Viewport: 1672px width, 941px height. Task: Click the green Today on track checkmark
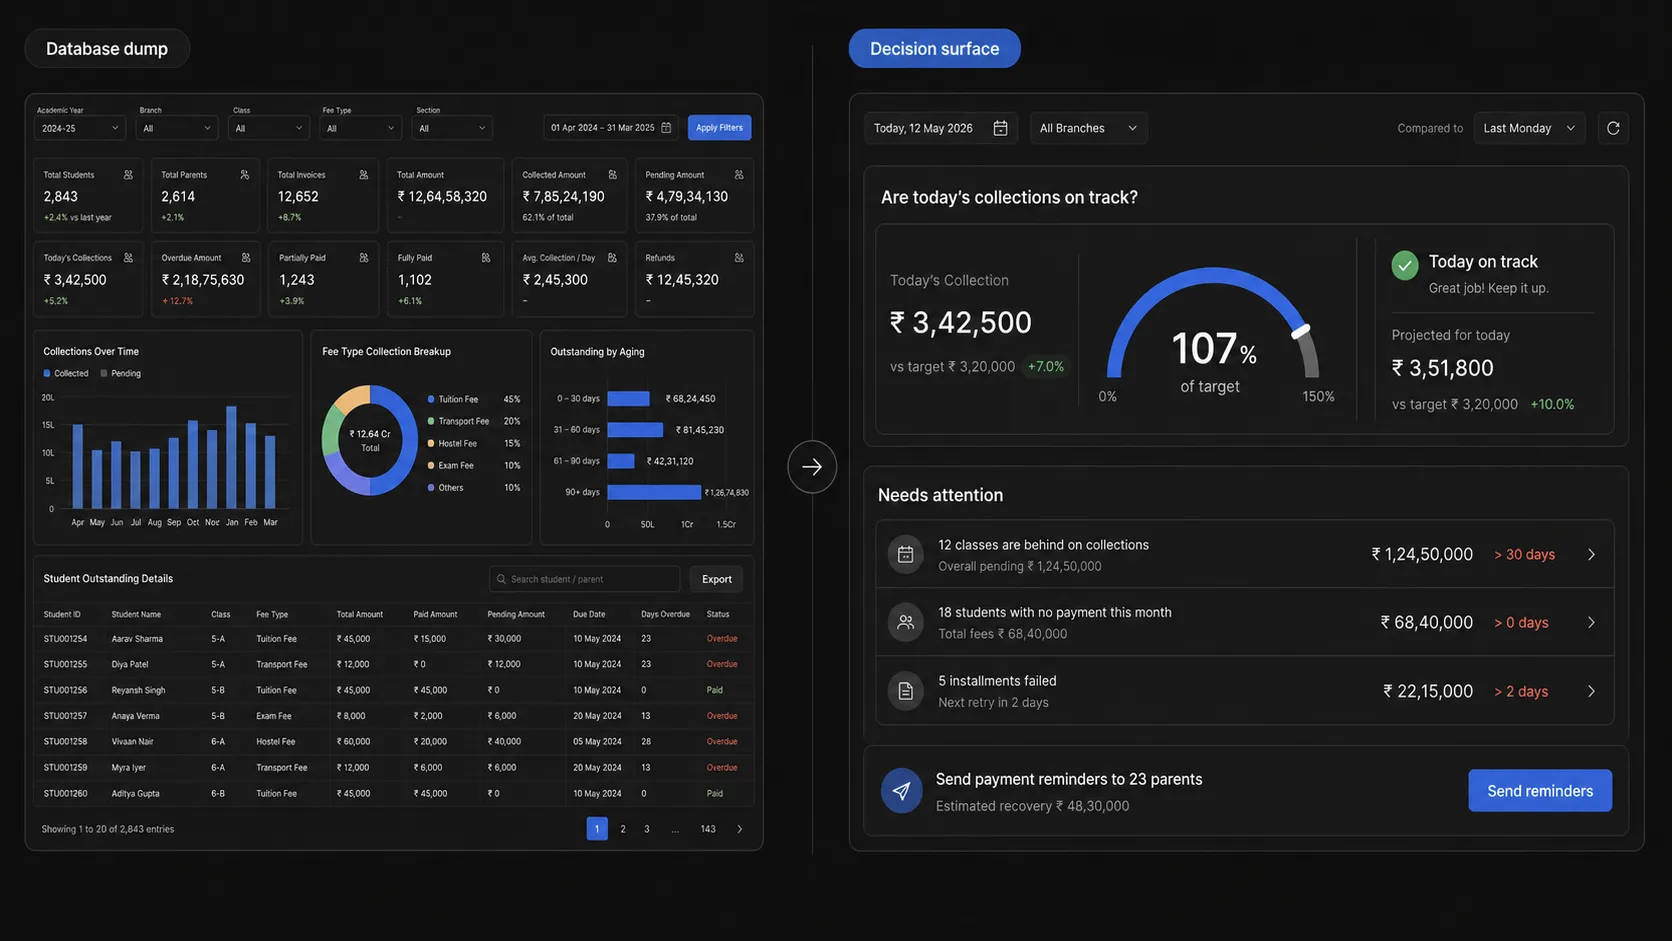pos(1405,265)
